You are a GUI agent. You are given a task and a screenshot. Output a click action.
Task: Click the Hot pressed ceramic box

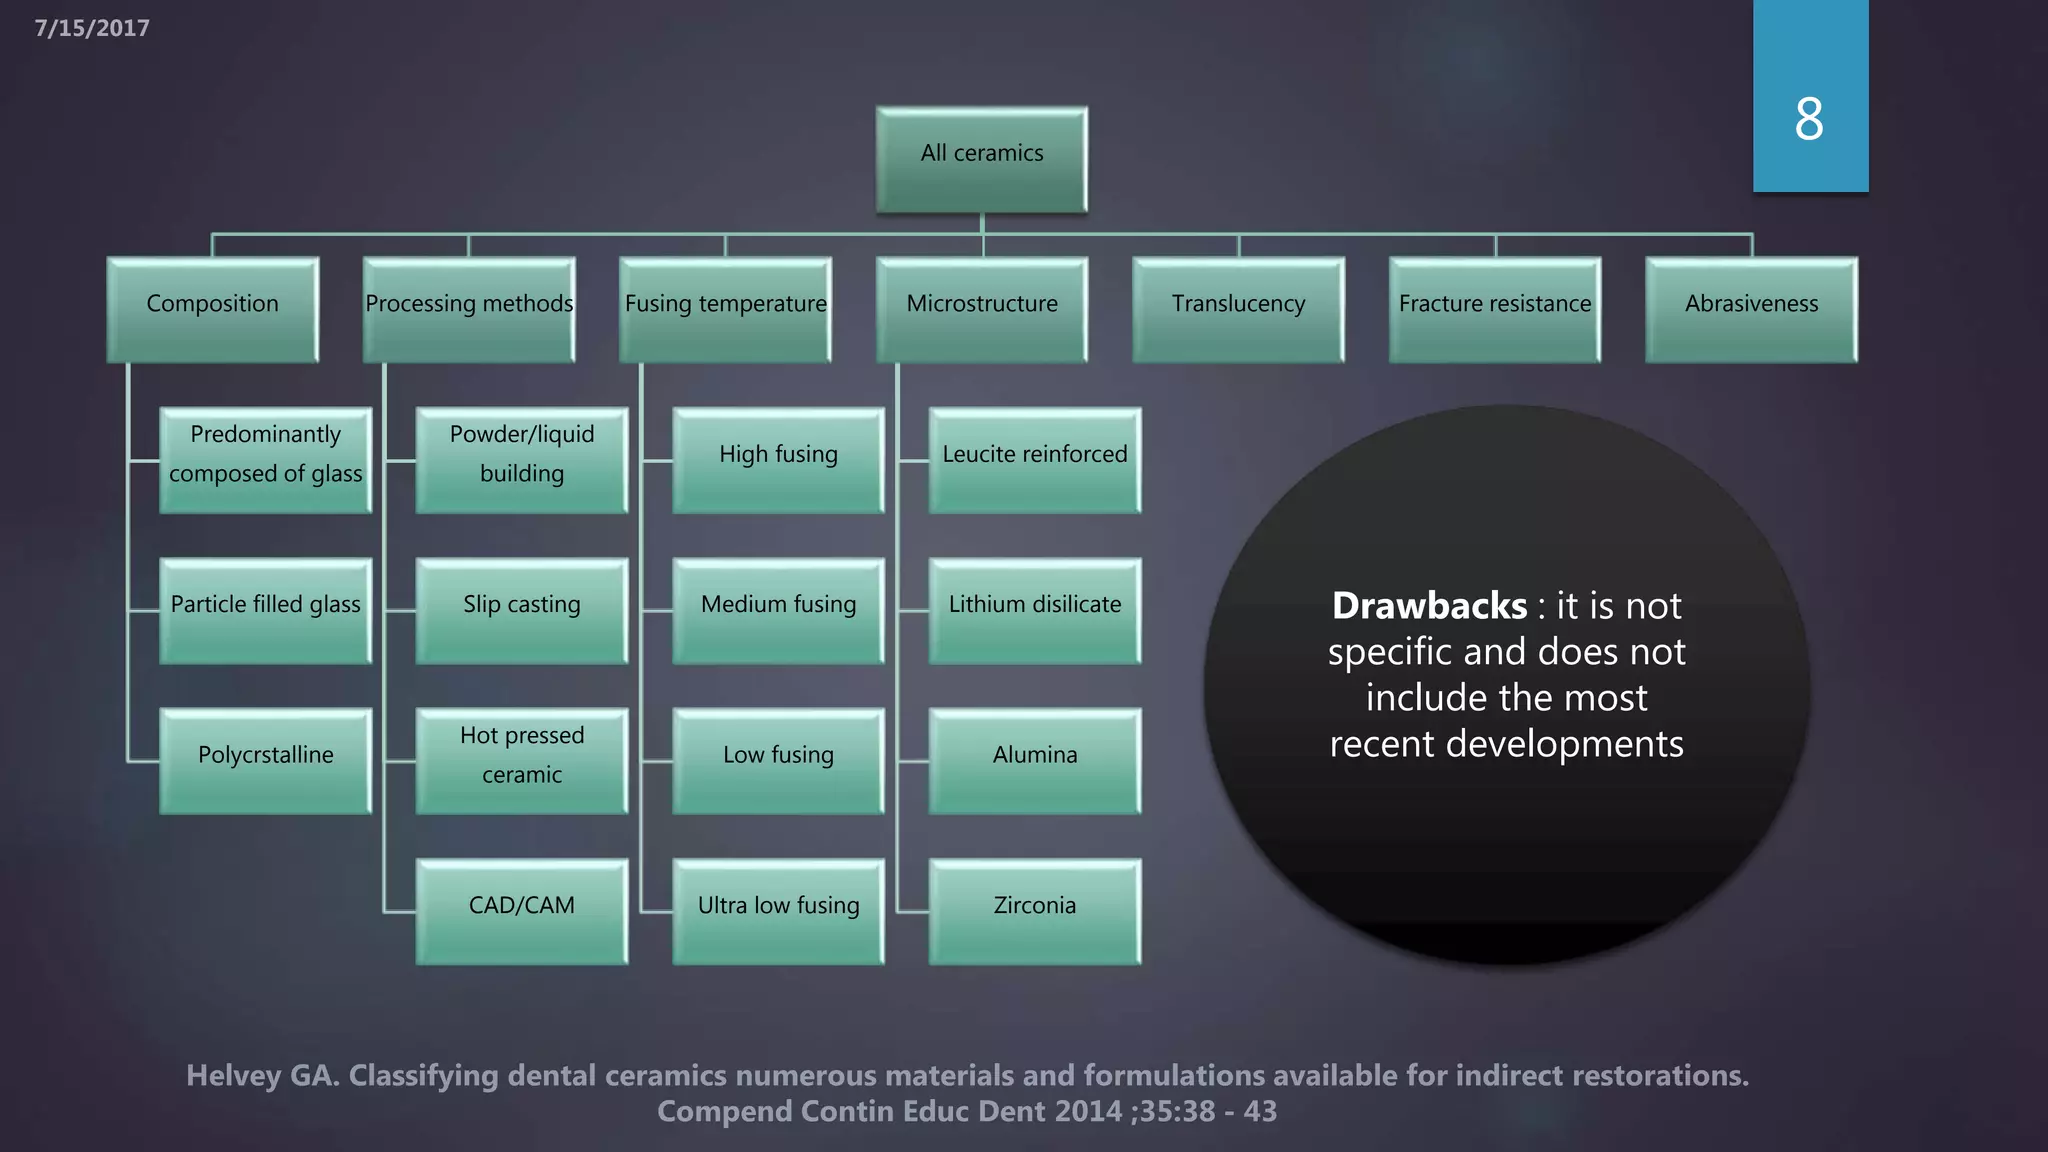[522, 760]
